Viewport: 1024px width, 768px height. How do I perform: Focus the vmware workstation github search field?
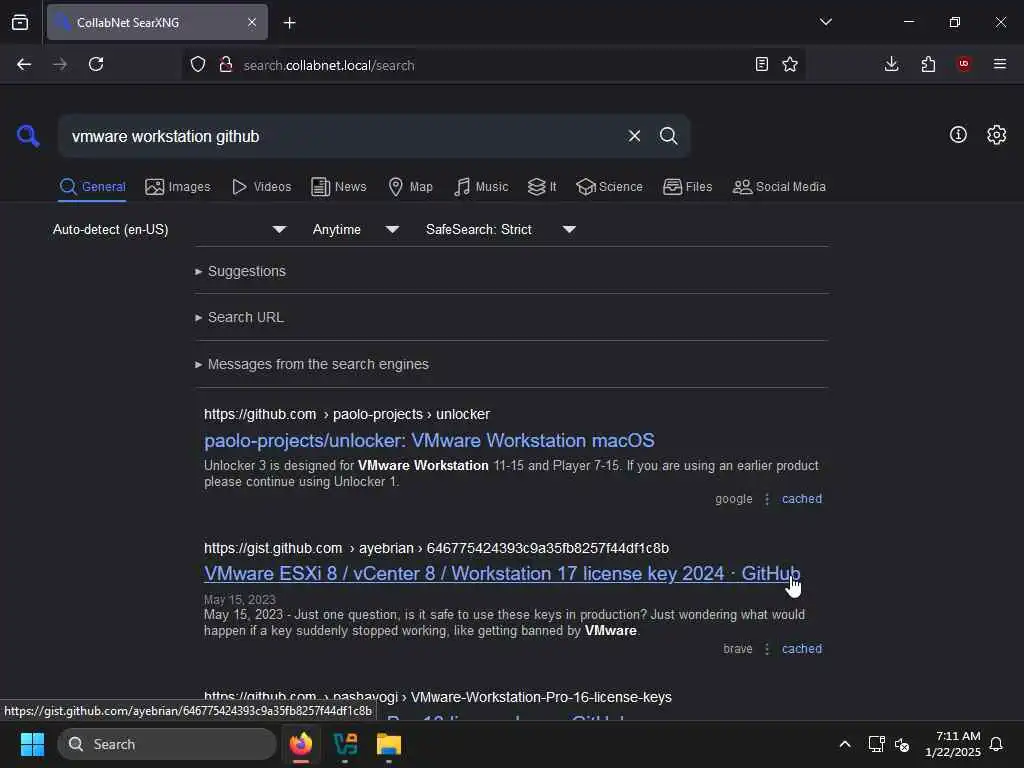coord(343,136)
